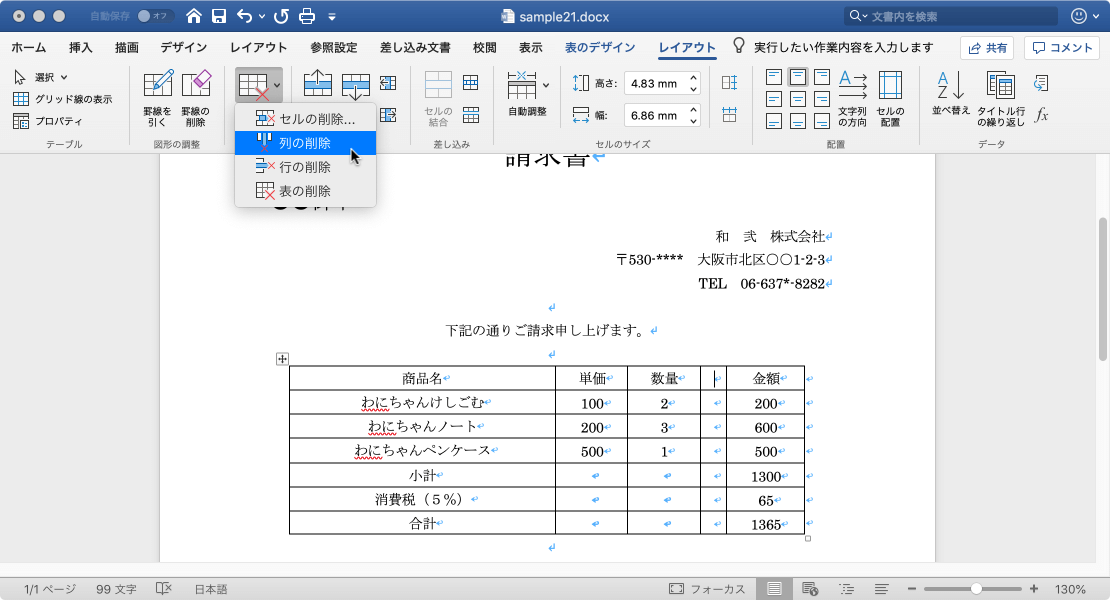Click the Home icon in the title bar

[193, 16]
